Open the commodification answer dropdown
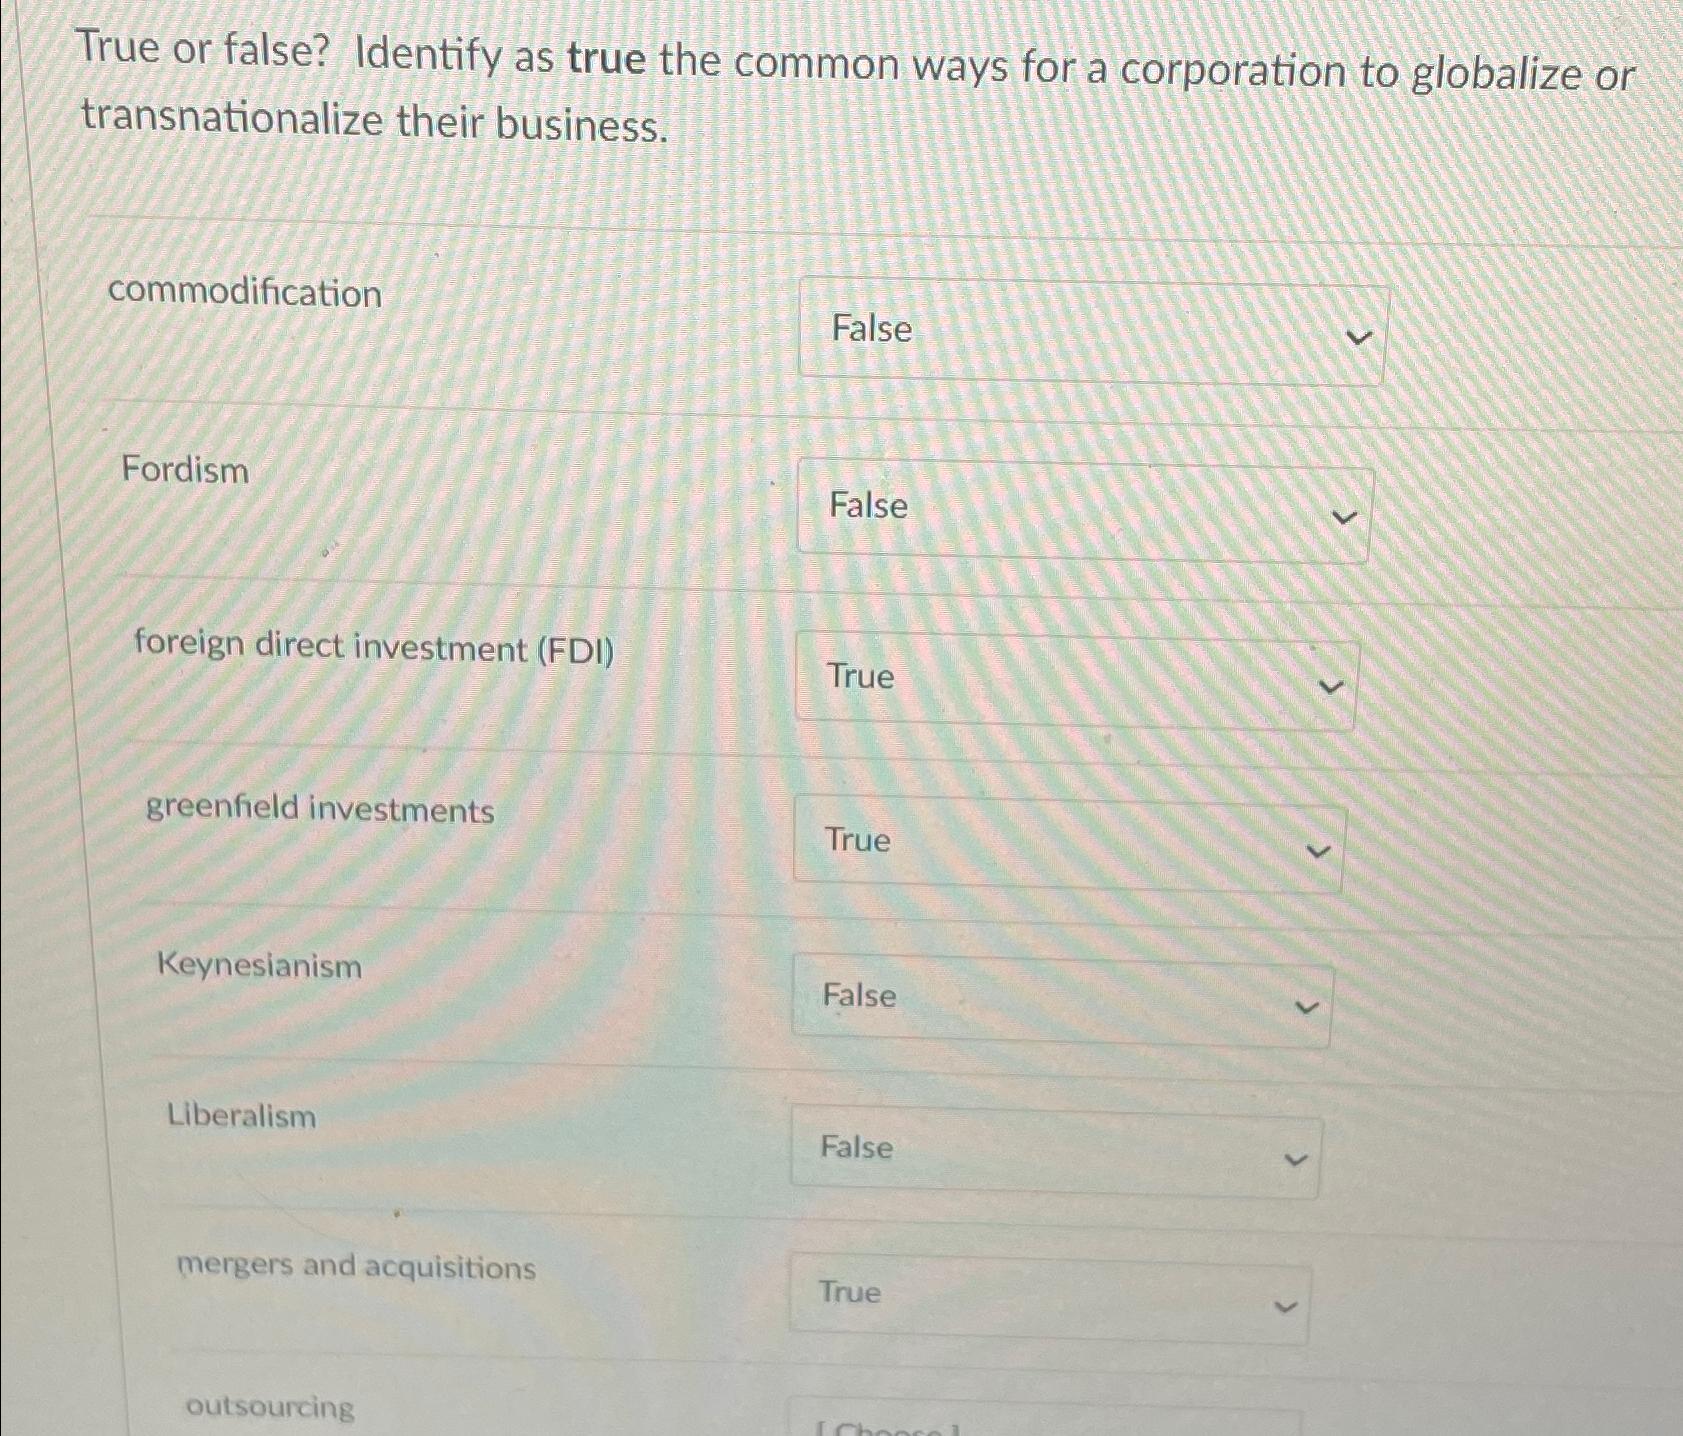 point(1092,331)
